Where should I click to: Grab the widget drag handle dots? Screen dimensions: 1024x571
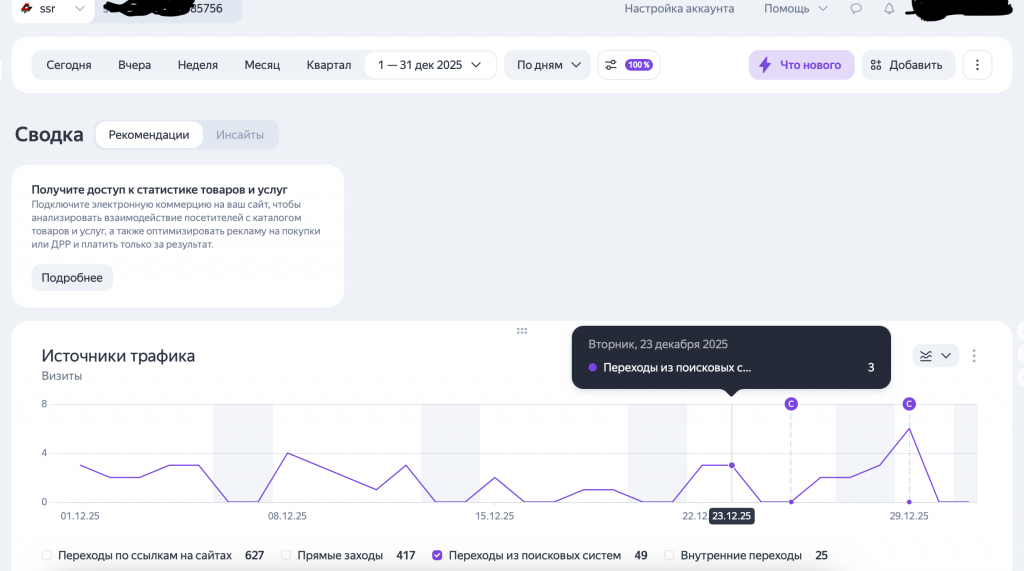(x=522, y=331)
